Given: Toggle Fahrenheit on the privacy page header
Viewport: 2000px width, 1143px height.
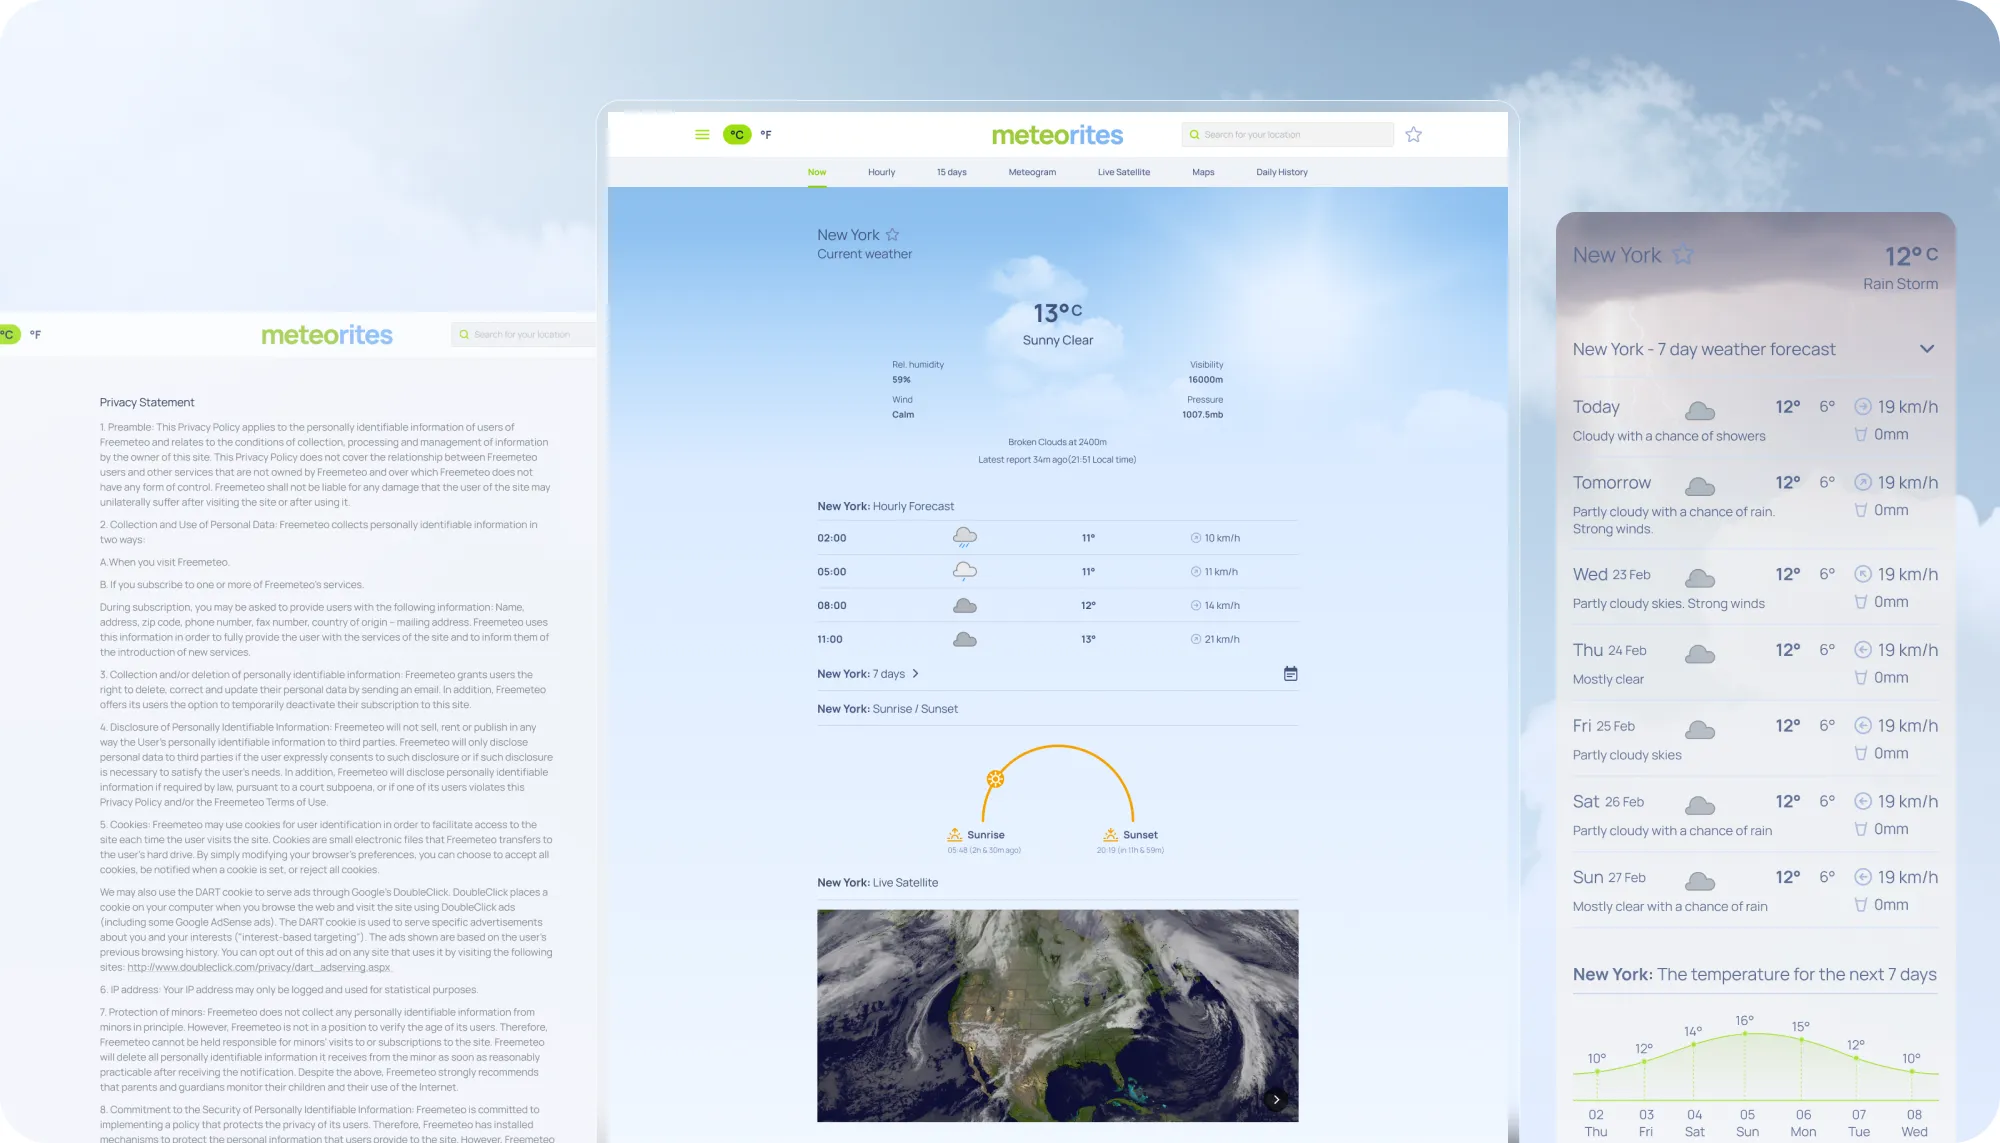Looking at the screenshot, I should pyautogui.click(x=35, y=335).
